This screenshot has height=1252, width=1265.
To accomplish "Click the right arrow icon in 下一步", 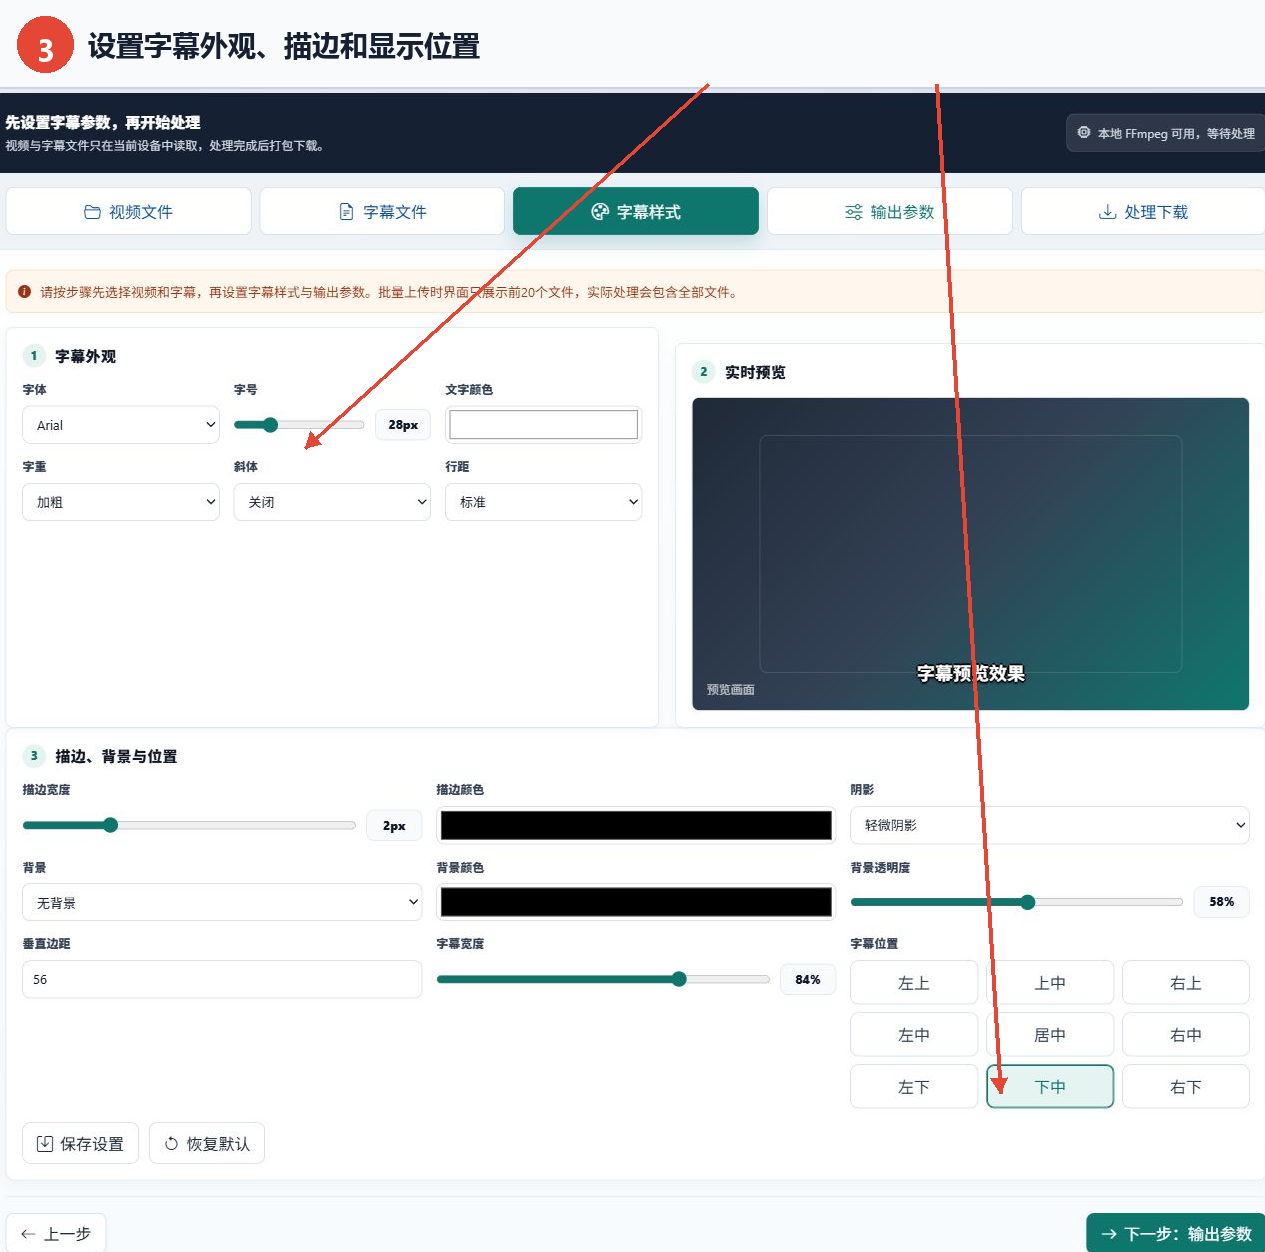I will (x=1109, y=1234).
